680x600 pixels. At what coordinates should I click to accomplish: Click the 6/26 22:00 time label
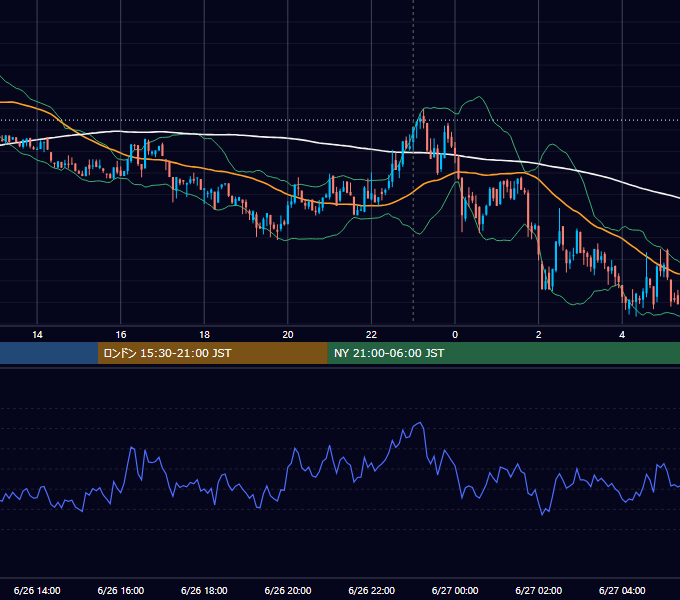371,590
